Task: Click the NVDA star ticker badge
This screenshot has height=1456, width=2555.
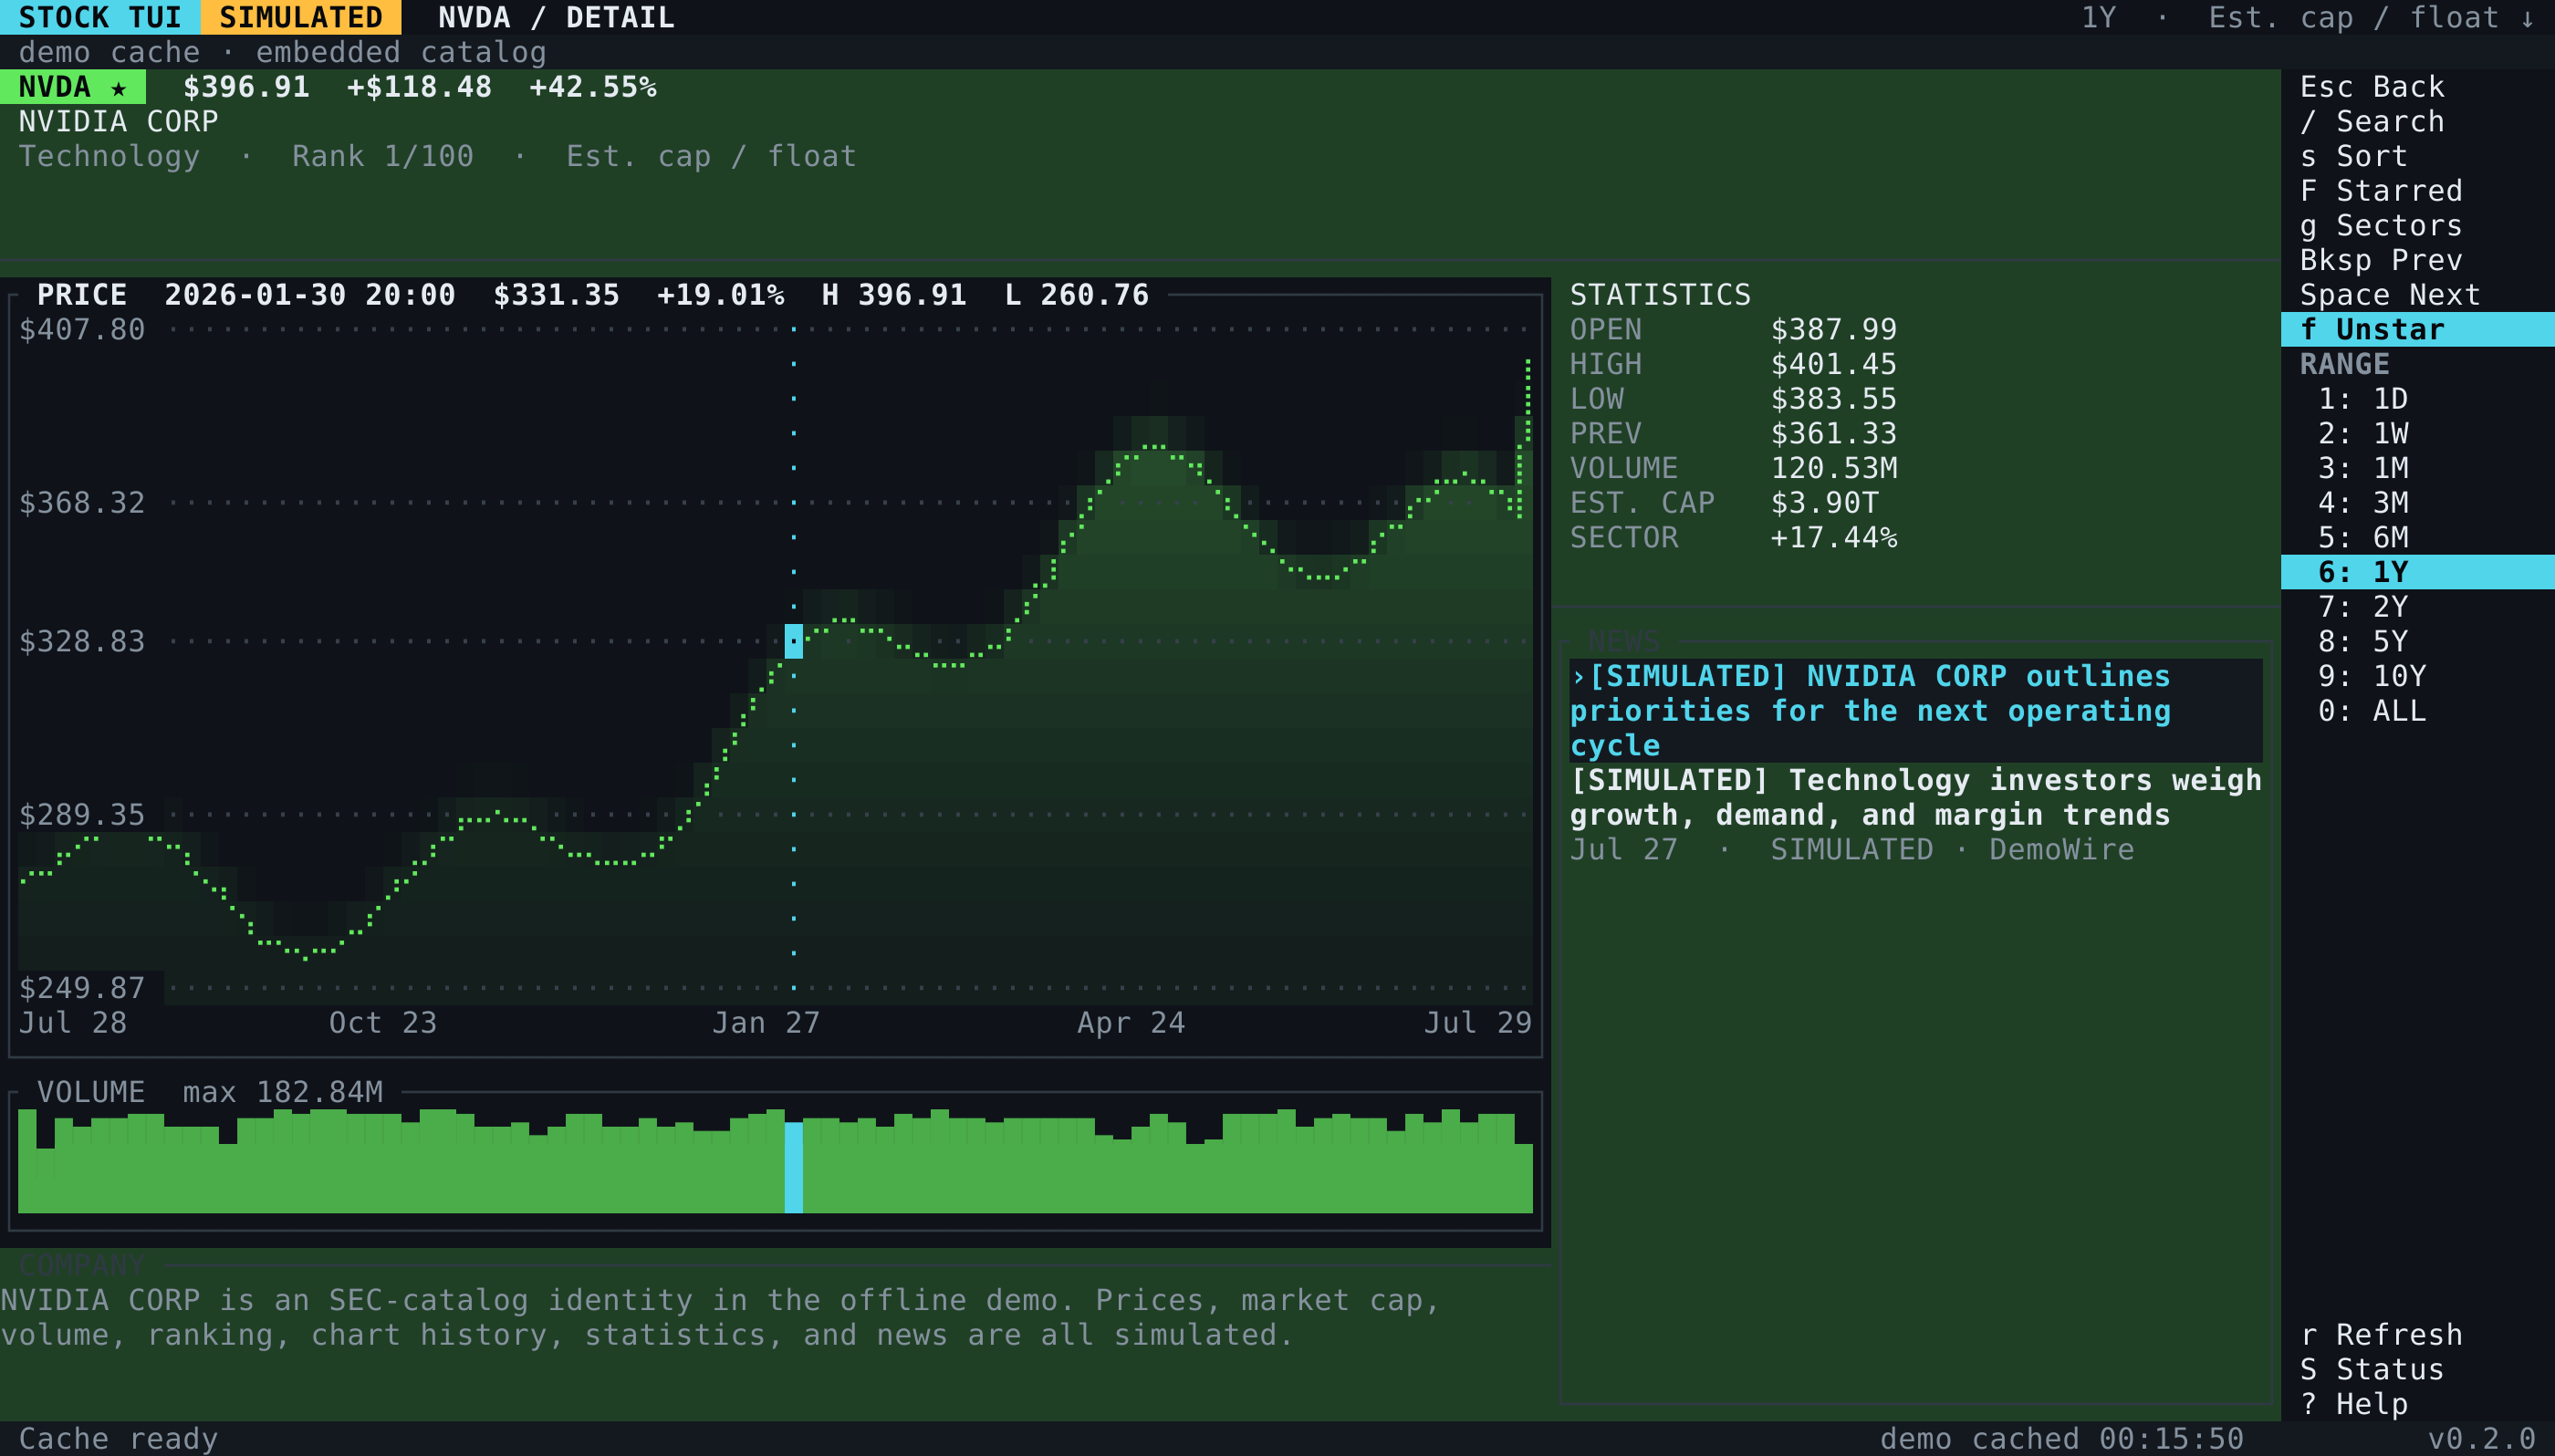Action: [73, 87]
